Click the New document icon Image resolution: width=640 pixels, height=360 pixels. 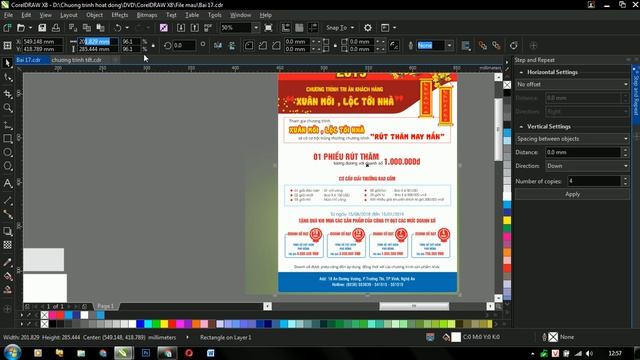7,28
